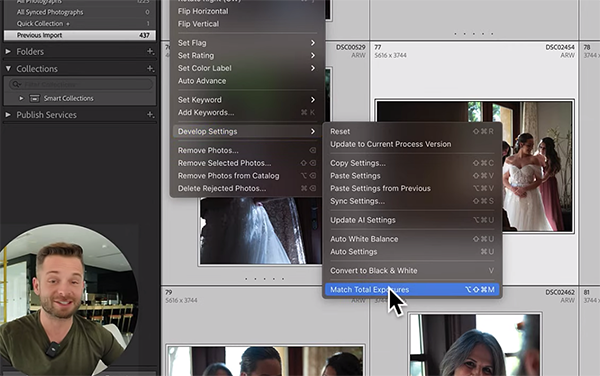Click plus icon next to Publish Services
The height and width of the screenshot is (376, 600).
150,114
